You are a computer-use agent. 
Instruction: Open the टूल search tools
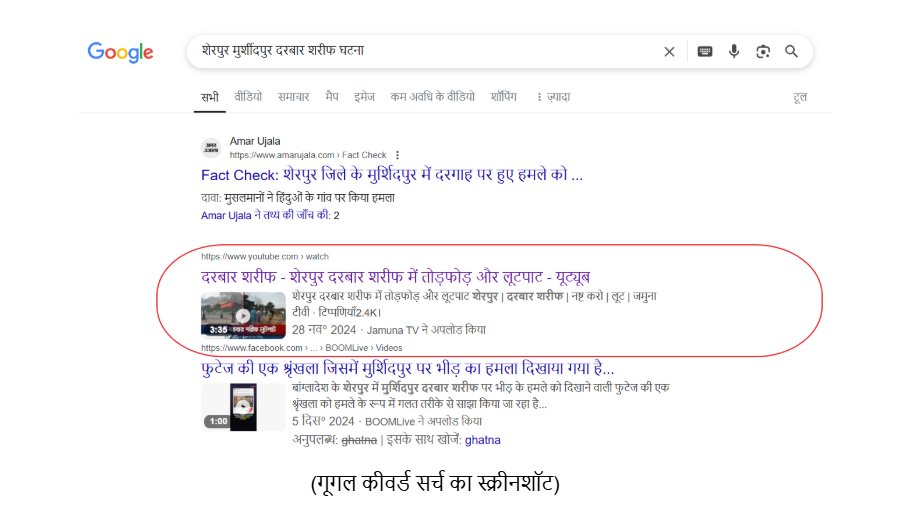click(800, 97)
